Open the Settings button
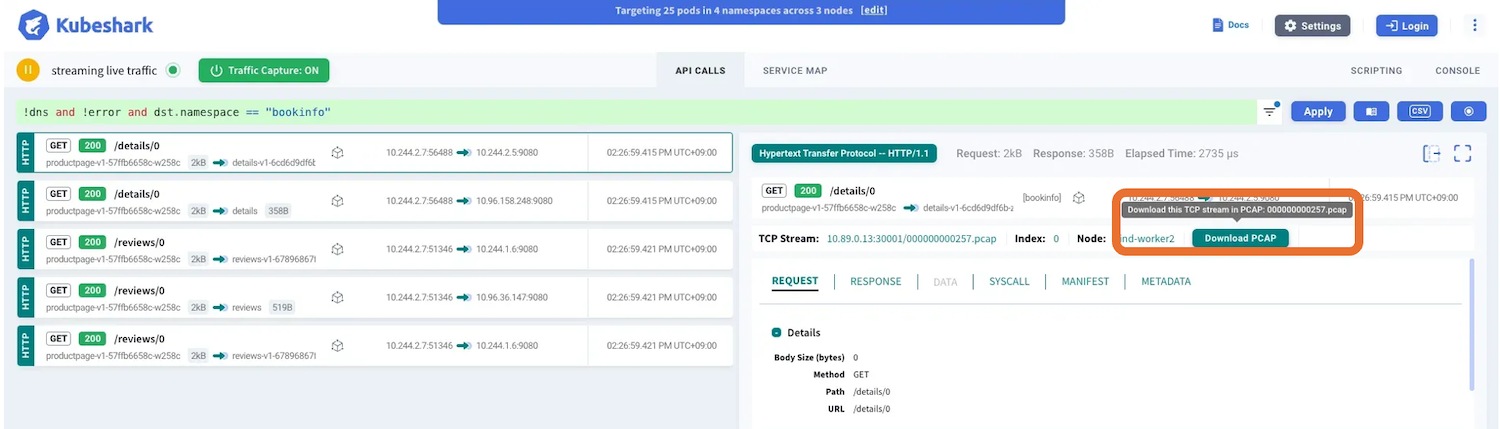 1312,26
